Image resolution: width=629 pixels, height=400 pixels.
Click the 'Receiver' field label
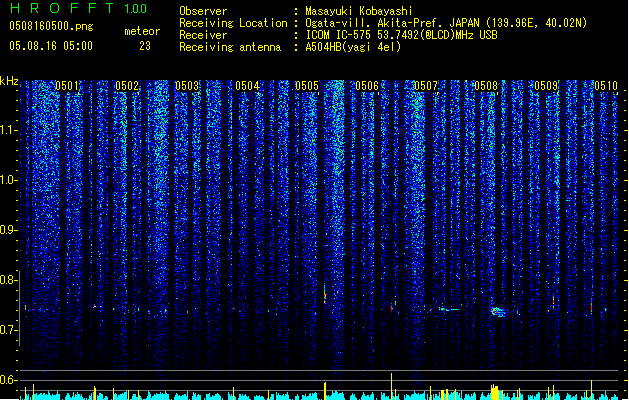[203, 35]
